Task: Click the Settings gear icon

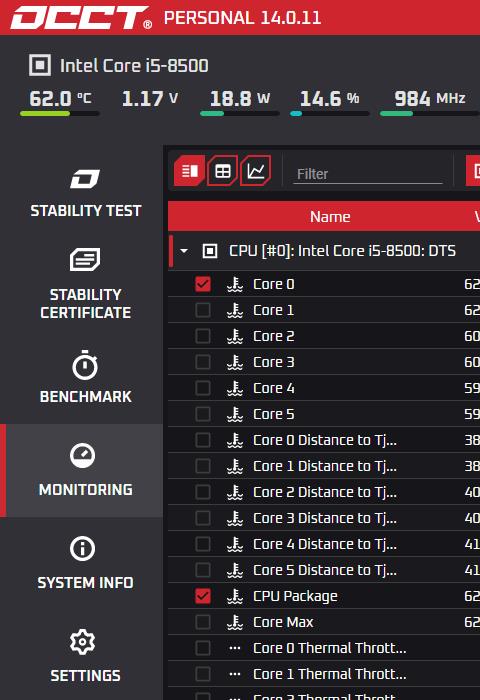Action: (83, 642)
